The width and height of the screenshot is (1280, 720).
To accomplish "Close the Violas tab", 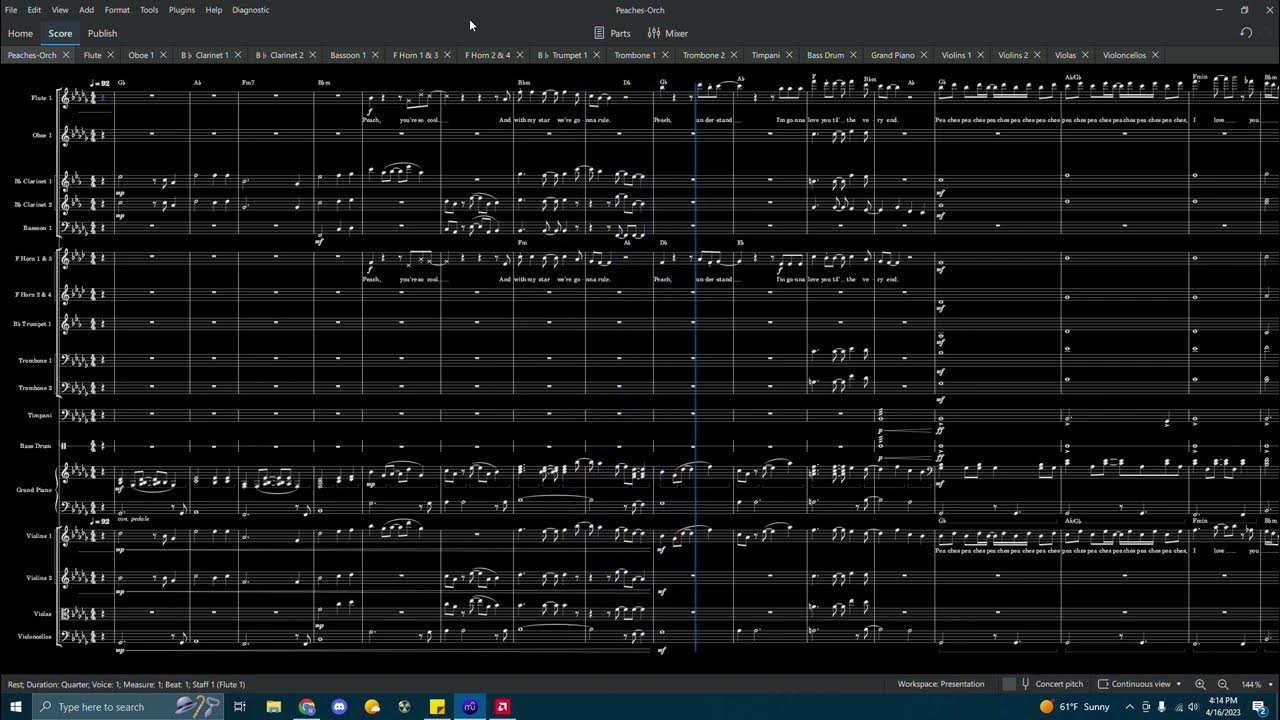I will pyautogui.click(x=1085, y=55).
